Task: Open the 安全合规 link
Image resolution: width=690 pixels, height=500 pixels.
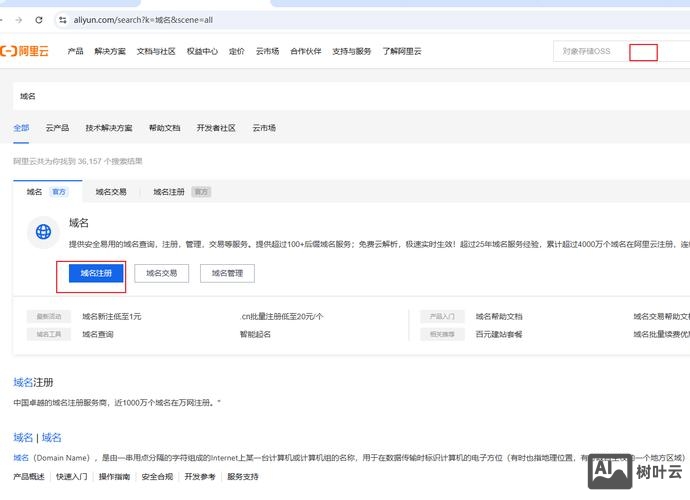Action: click(x=157, y=477)
